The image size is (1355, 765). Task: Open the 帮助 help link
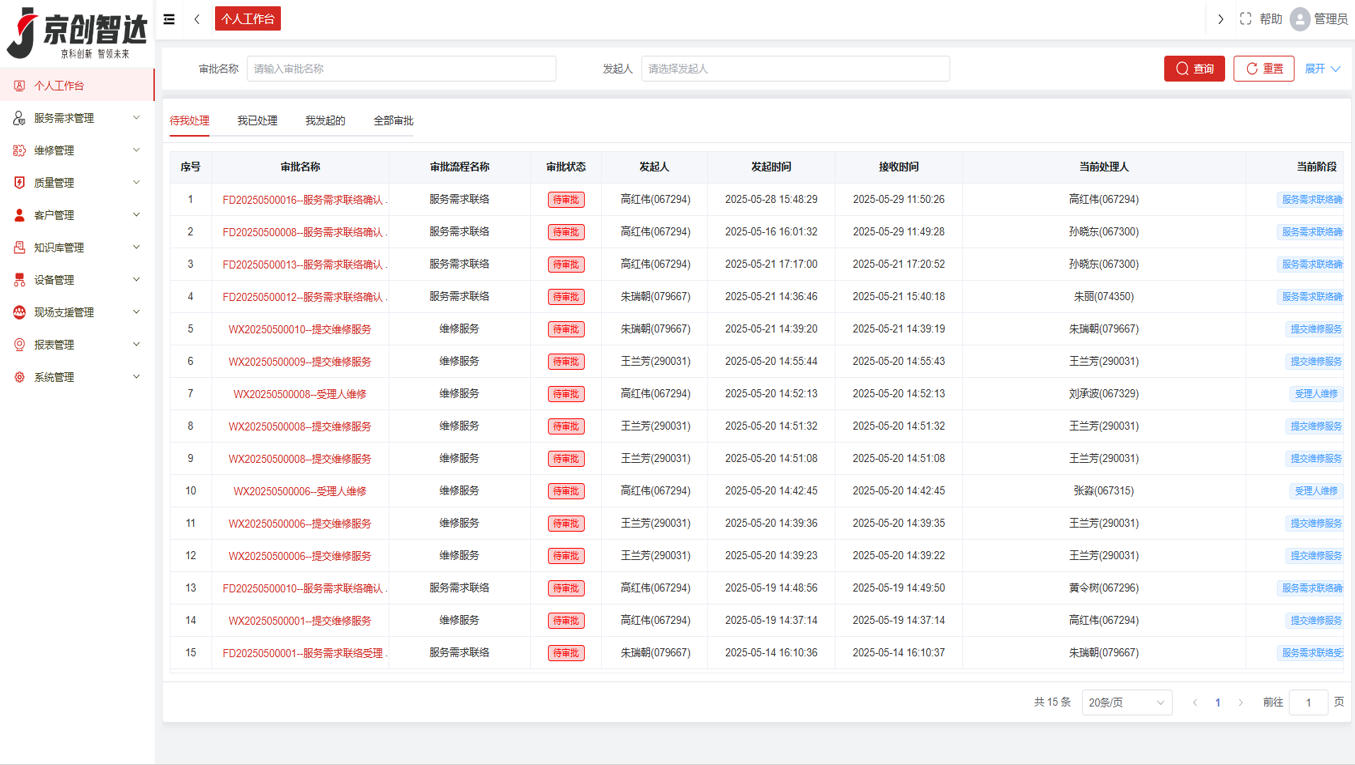[x=1270, y=19]
